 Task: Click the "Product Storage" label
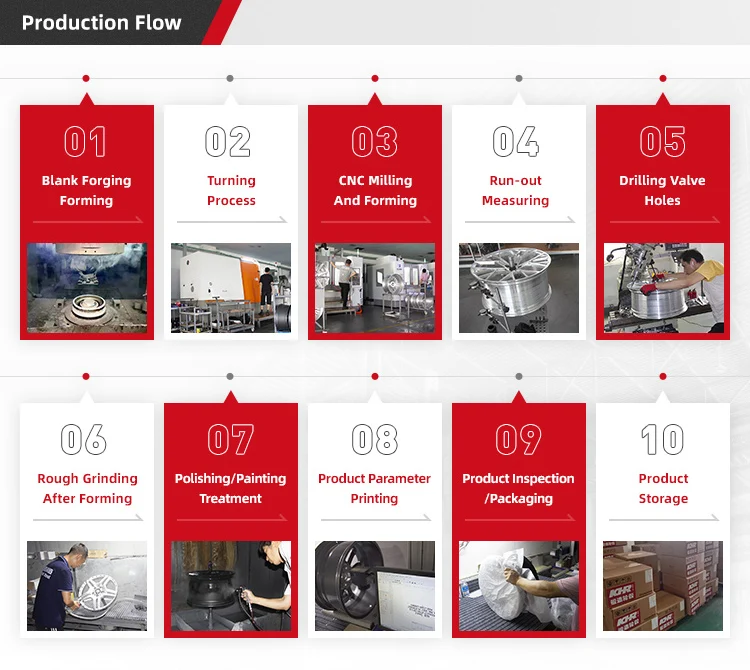[663, 488]
